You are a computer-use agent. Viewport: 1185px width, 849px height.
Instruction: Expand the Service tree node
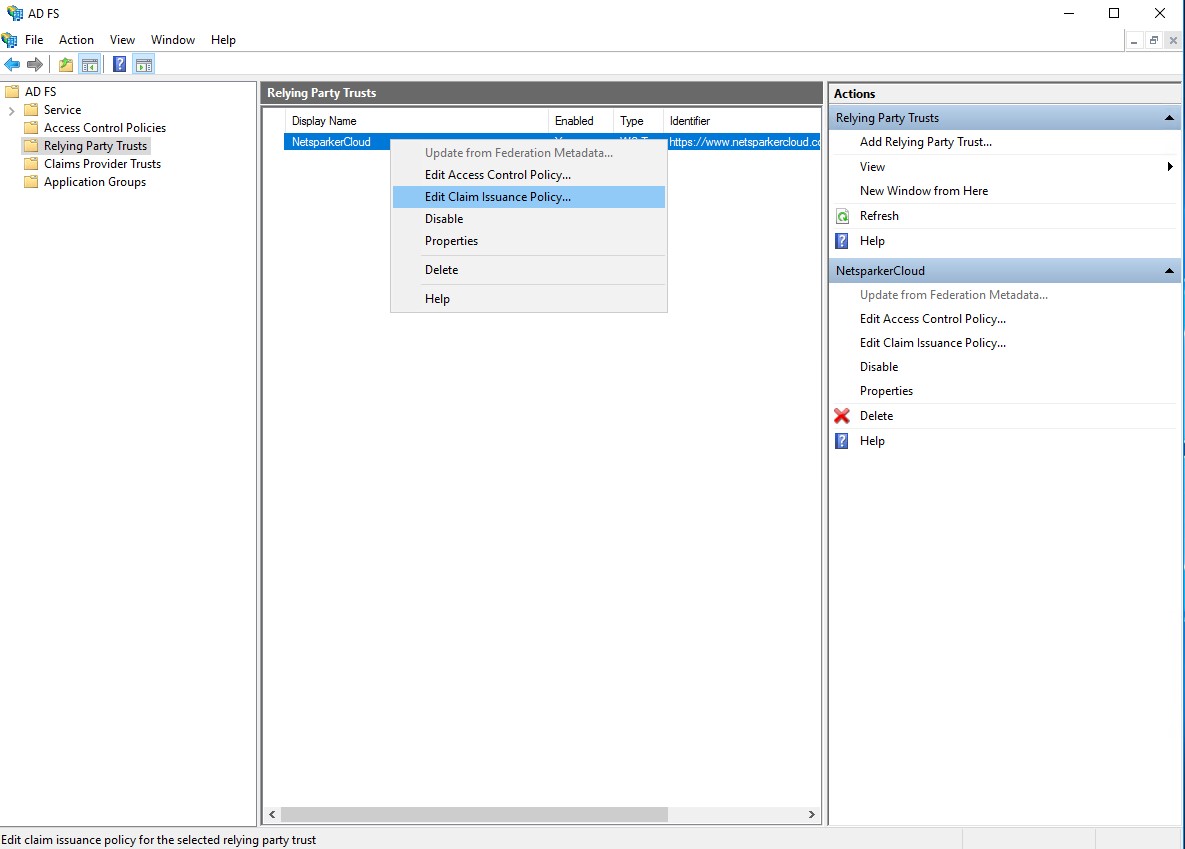coord(11,110)
